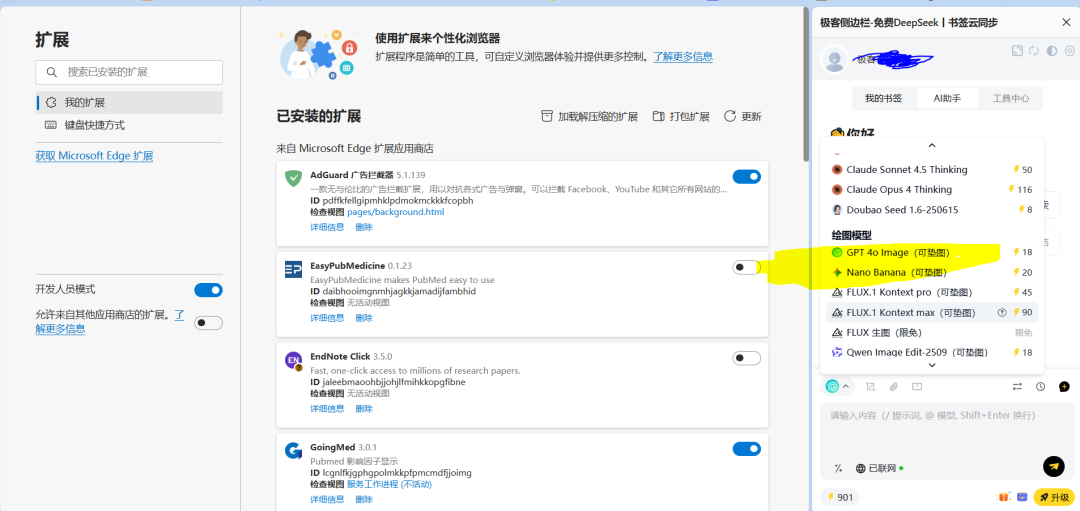
Task: Toggle the 已联网 web access option
Action: pyautogui.click(x=879, y=468)
